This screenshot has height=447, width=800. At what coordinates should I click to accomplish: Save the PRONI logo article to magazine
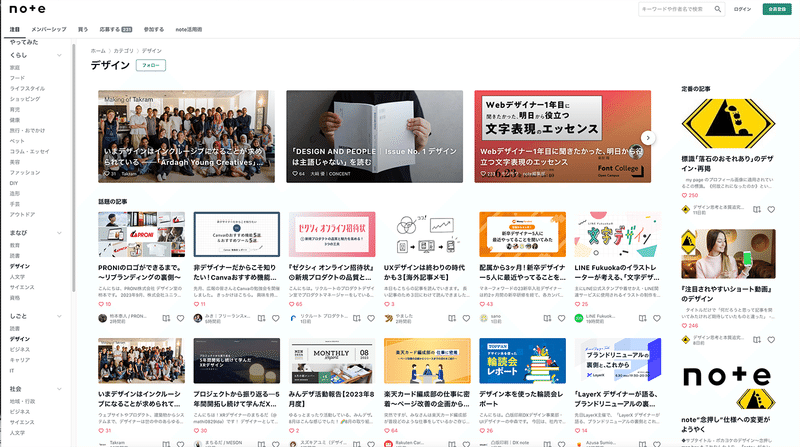coord(166,318)
